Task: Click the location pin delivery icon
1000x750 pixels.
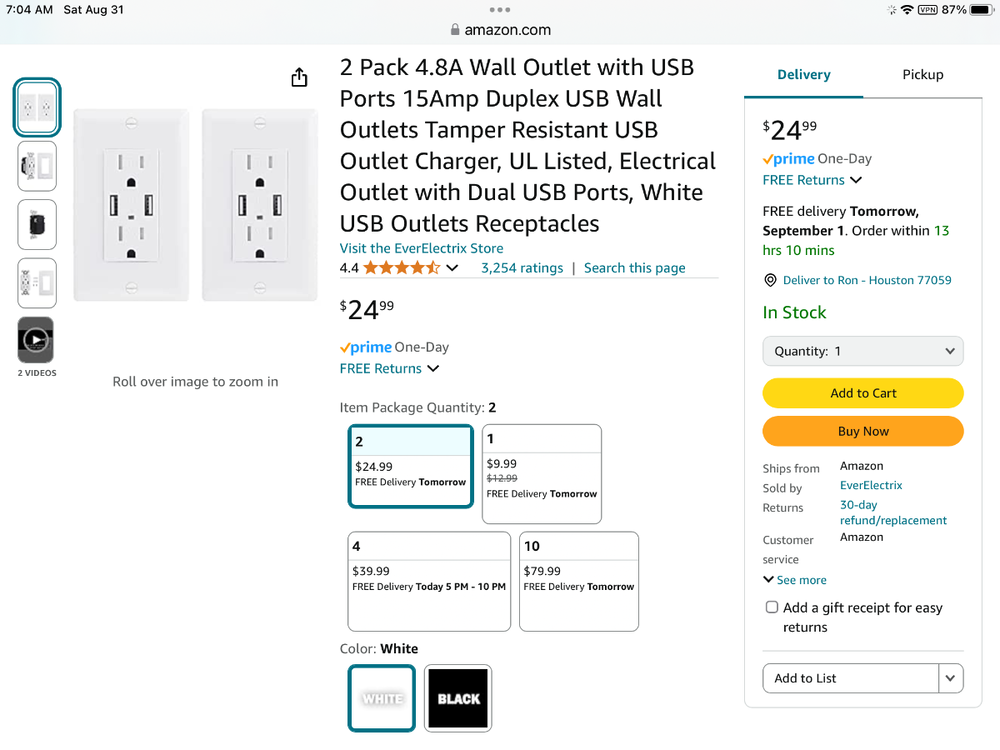Action: coord(770,281)
